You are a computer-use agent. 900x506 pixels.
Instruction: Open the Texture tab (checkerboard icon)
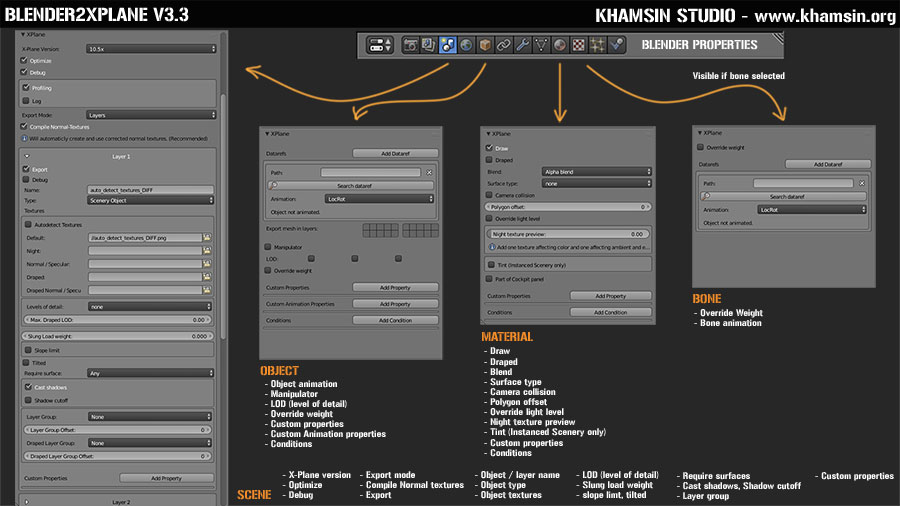[x=579, y=45]
